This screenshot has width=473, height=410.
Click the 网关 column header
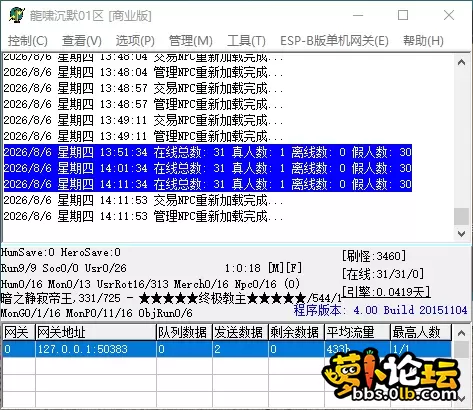point(19,332)
